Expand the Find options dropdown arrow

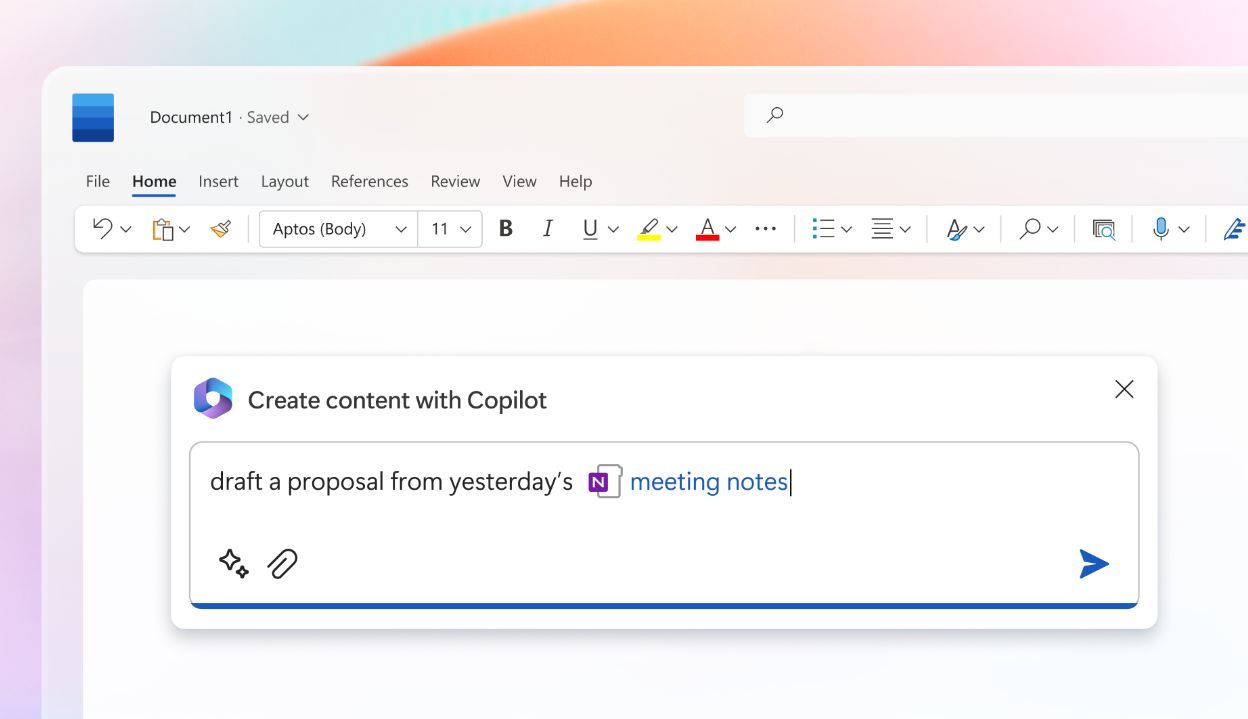click(x=1053, y=230)
